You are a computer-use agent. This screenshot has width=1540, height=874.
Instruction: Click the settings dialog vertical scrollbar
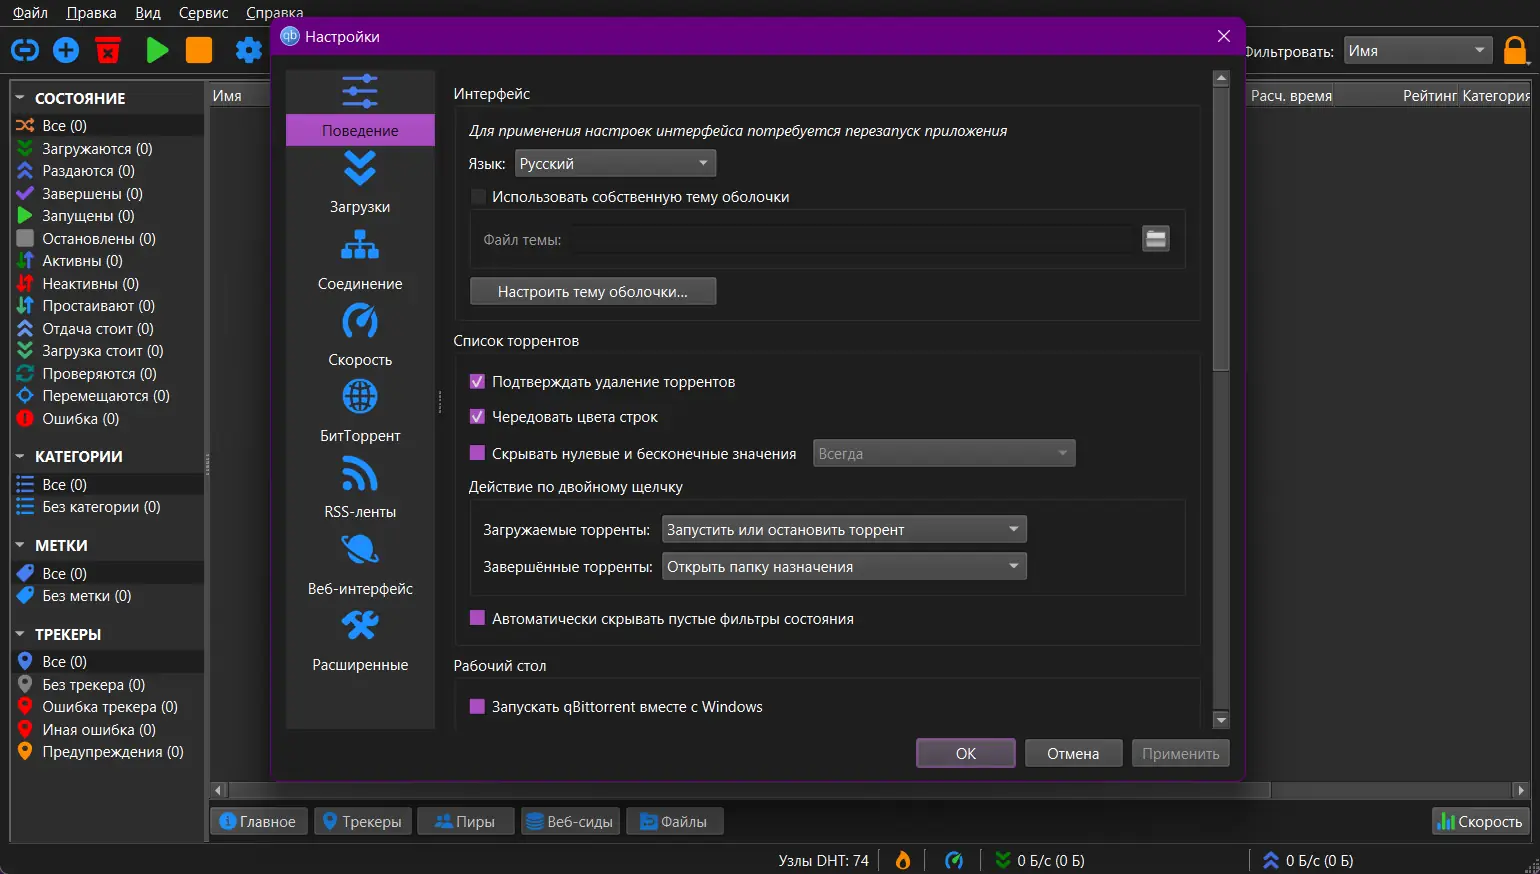pos(1221,400)
